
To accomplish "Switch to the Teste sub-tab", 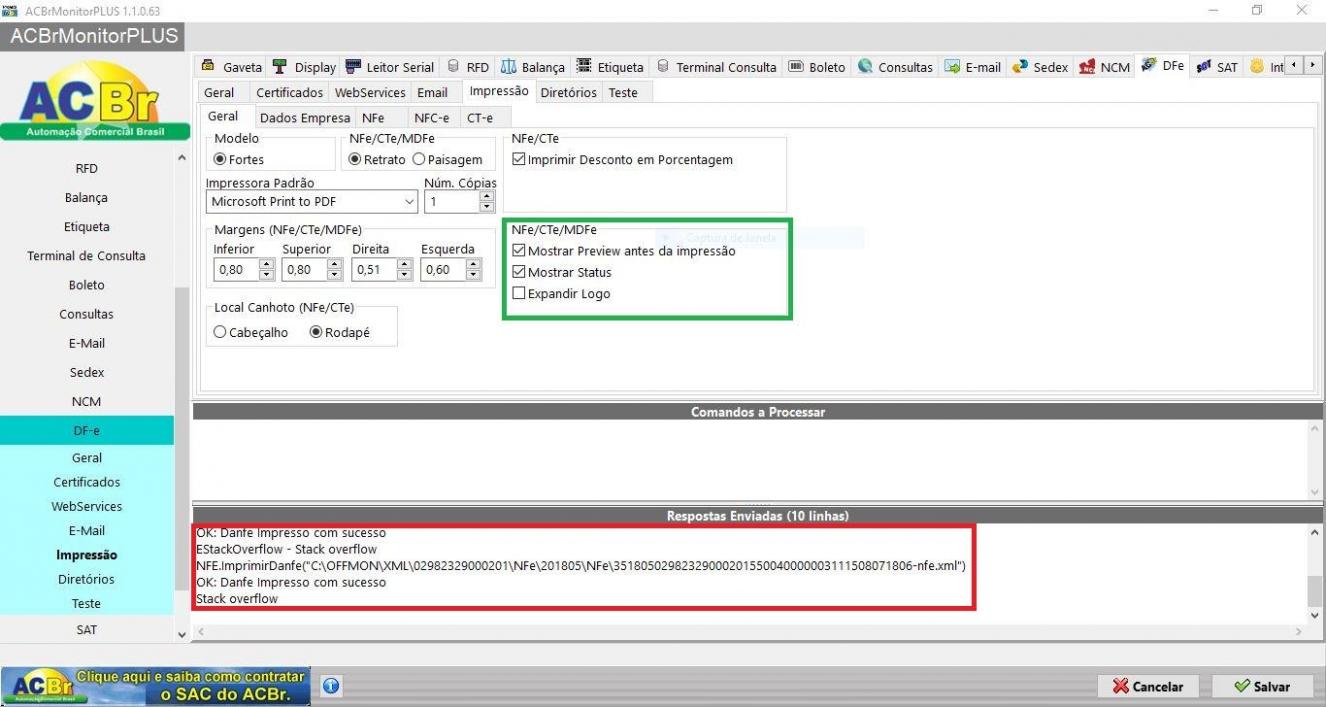I will click(623, 92).
